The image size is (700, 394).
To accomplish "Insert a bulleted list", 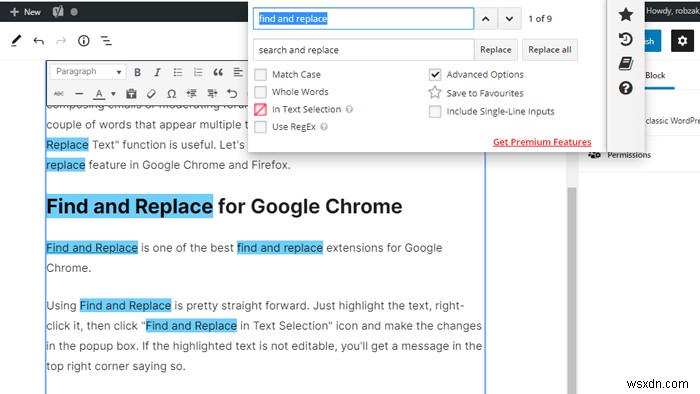I will (x=178, y=72).
